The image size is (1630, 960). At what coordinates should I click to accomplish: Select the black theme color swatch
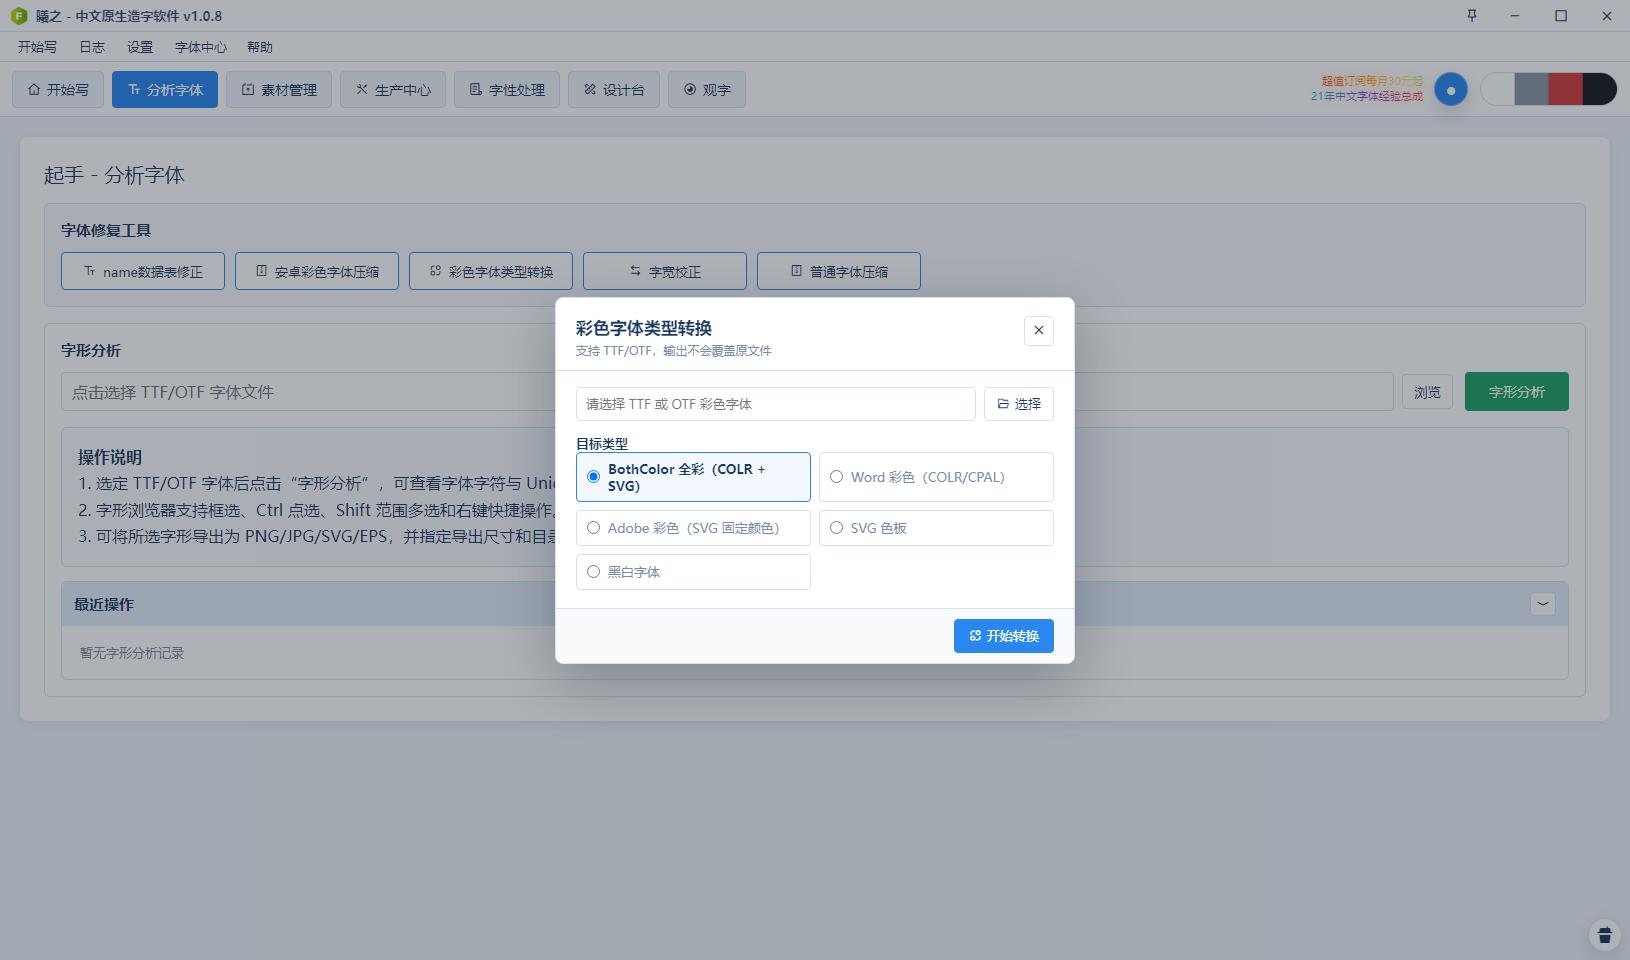click(x=1600, y=90)
